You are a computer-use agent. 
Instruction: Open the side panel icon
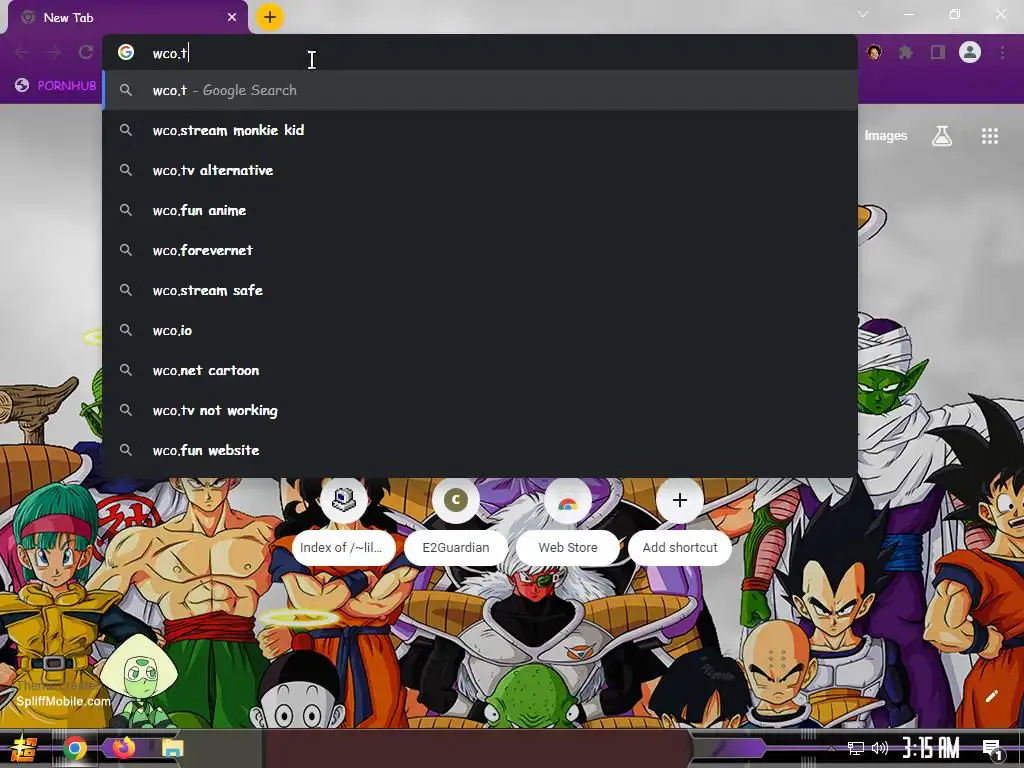click(x=938, y=52)
